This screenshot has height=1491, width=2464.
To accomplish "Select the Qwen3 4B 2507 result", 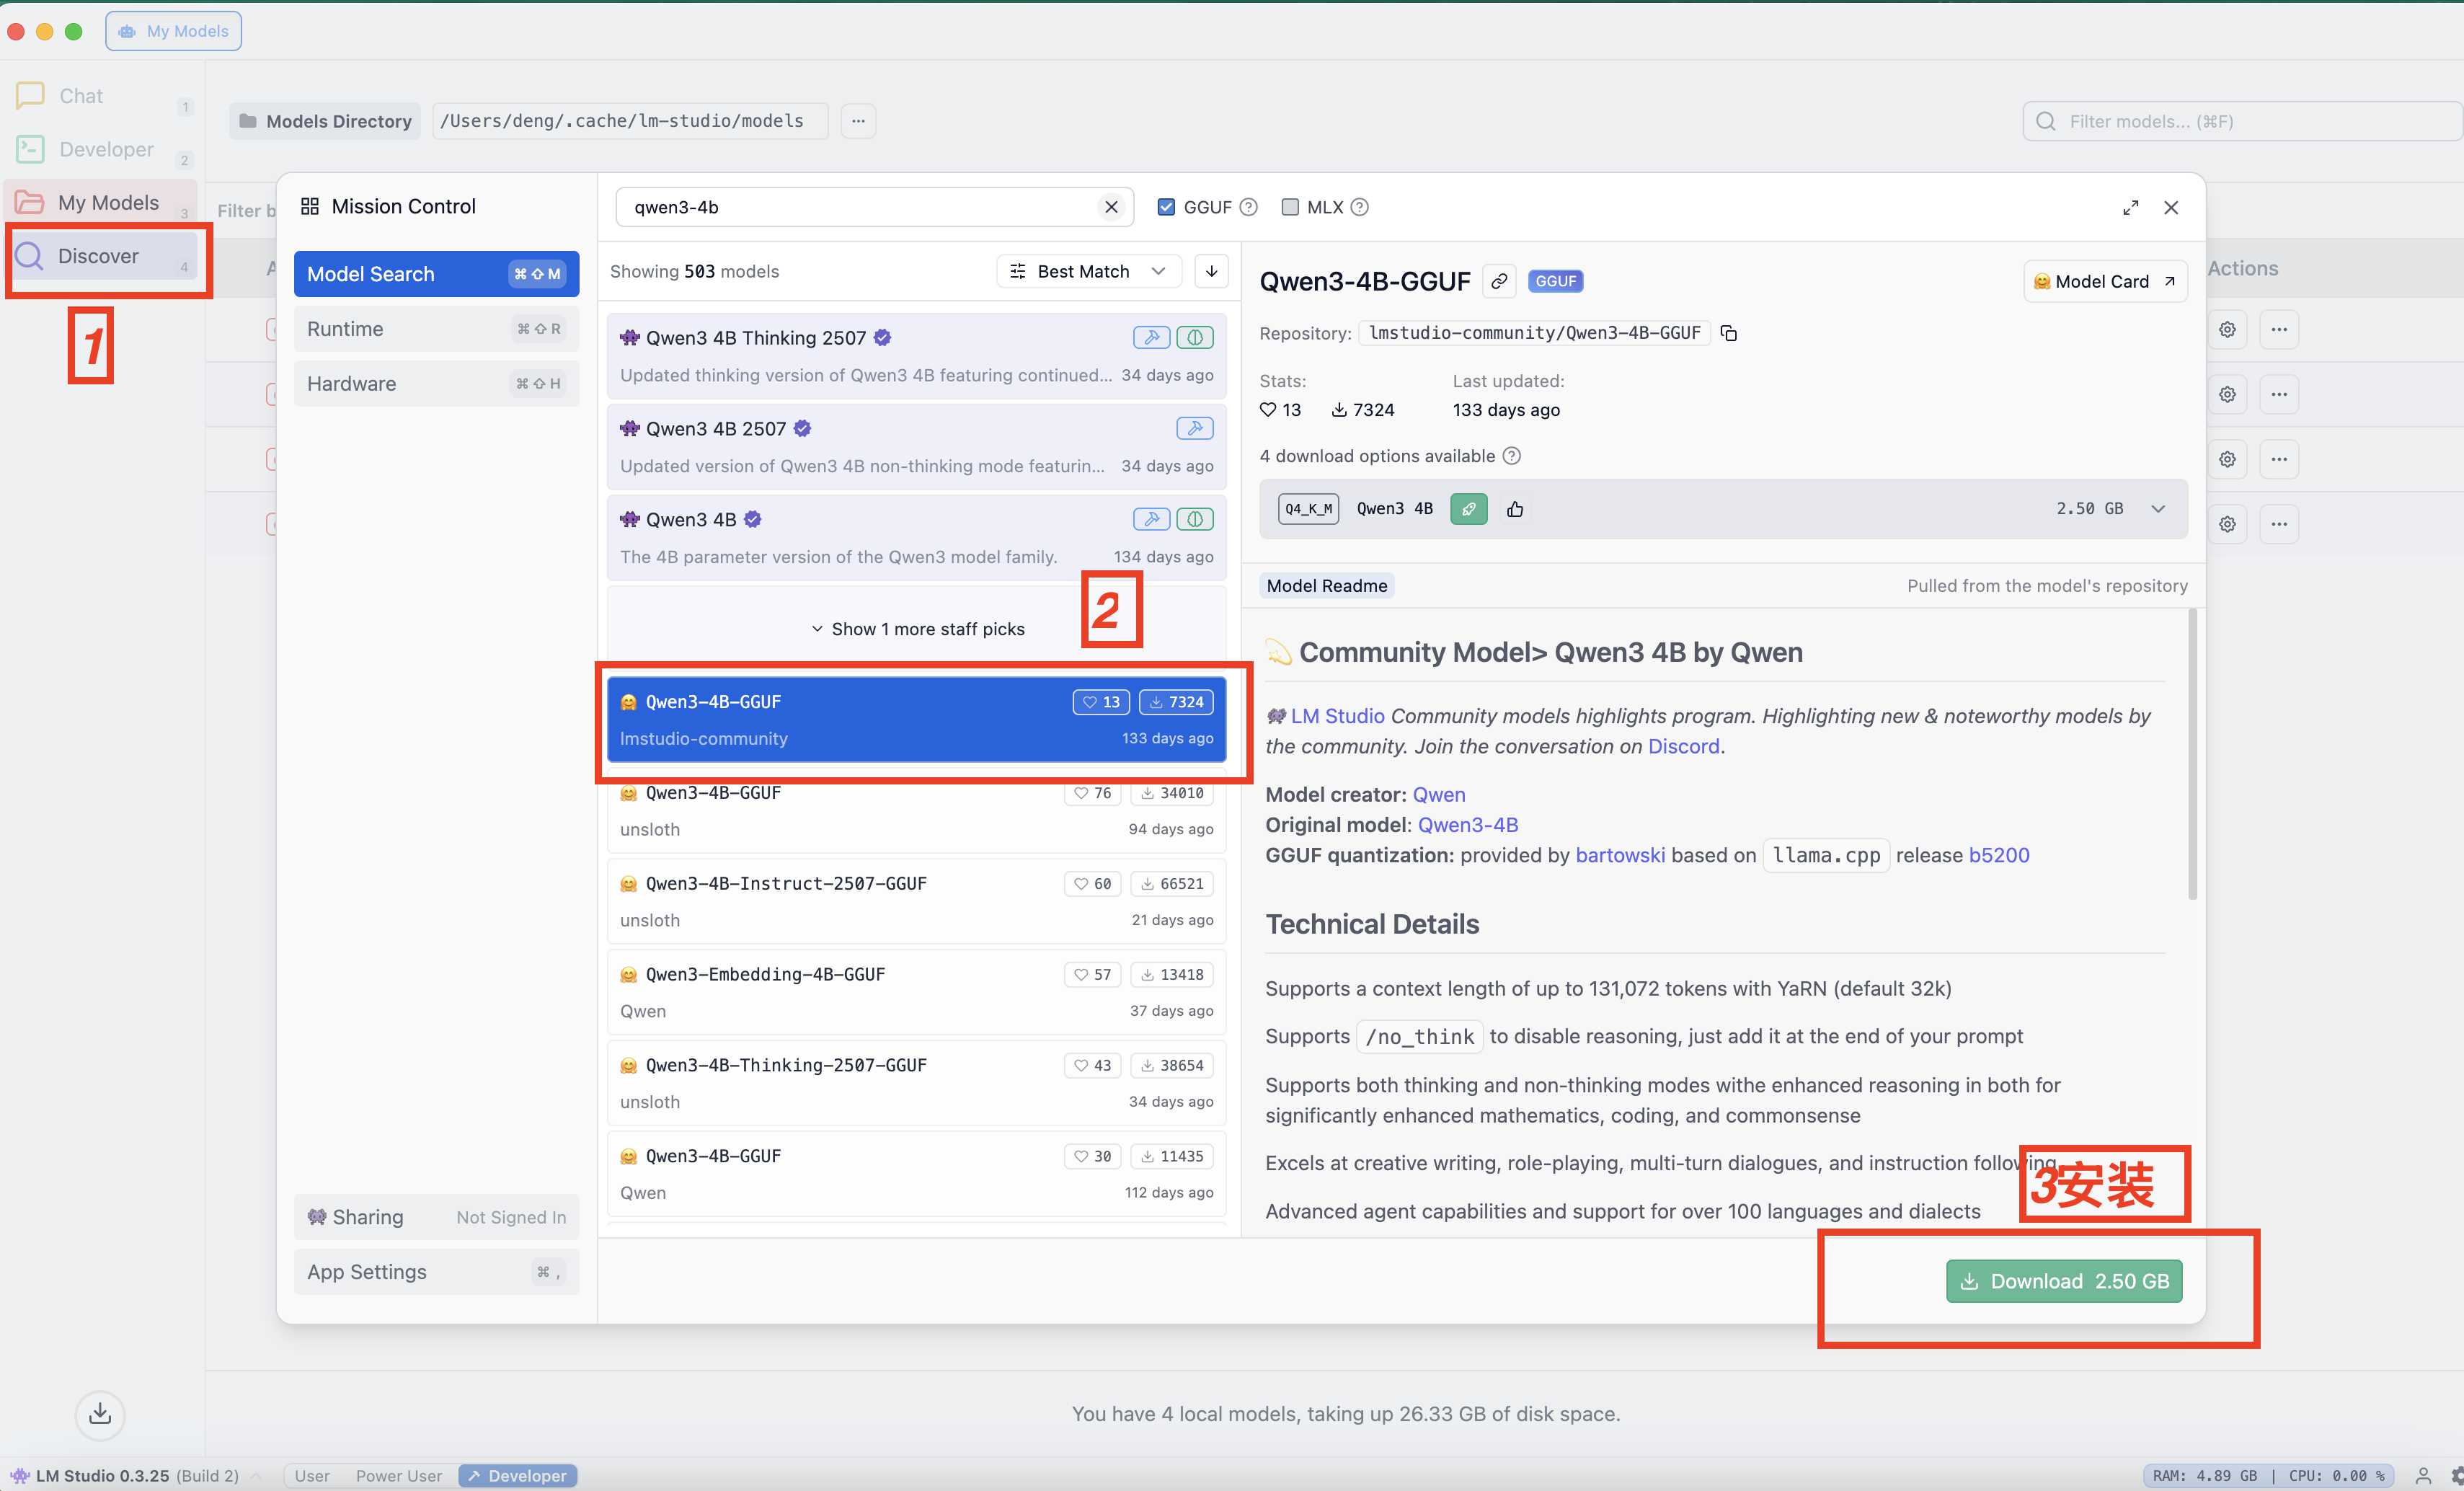I will [916, 447].
